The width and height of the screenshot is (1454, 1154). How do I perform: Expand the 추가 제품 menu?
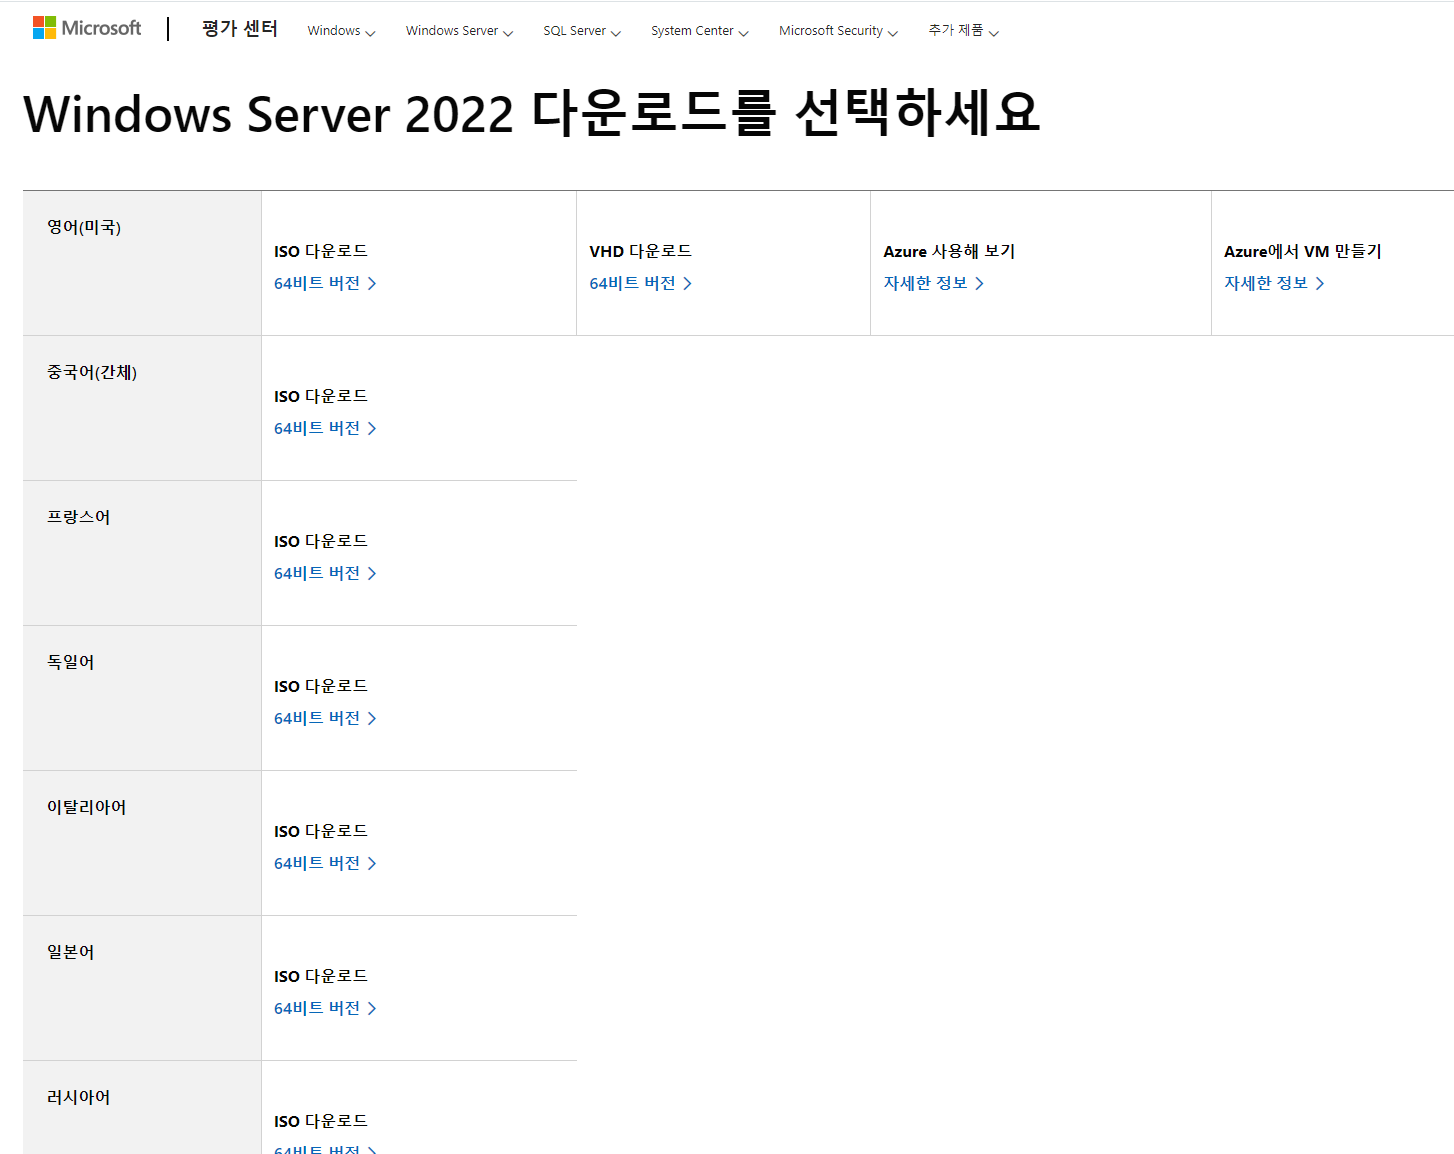(x=963, y=31)
